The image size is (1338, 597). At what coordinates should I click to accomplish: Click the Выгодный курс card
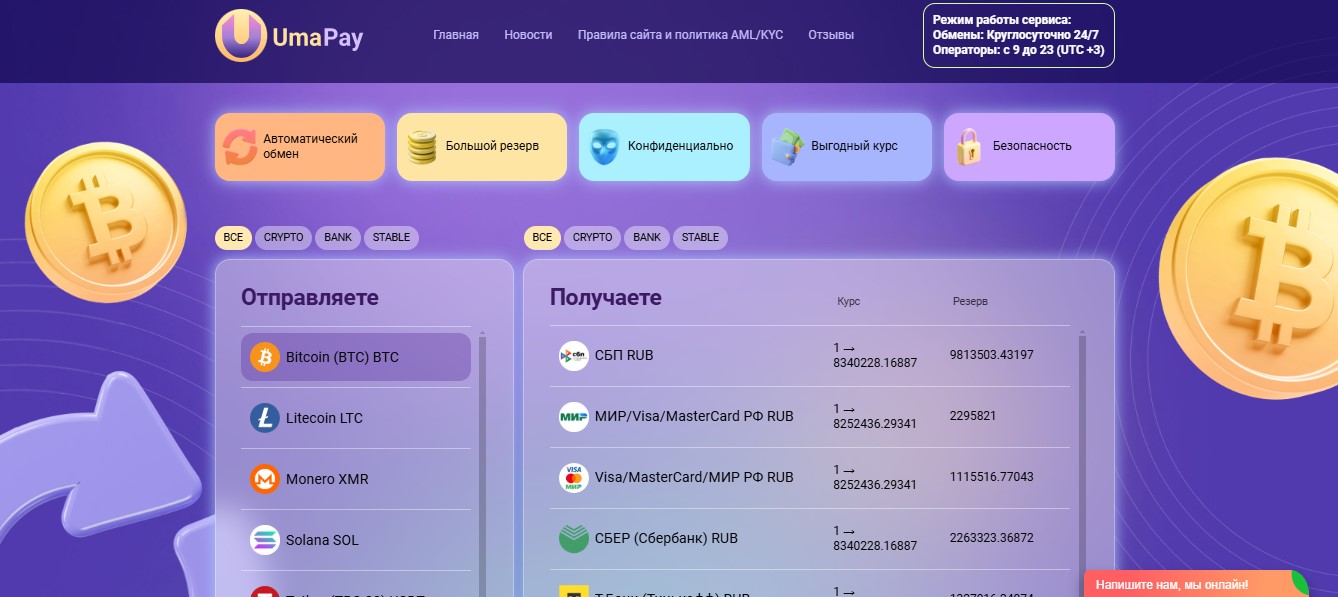click(847, 147)
